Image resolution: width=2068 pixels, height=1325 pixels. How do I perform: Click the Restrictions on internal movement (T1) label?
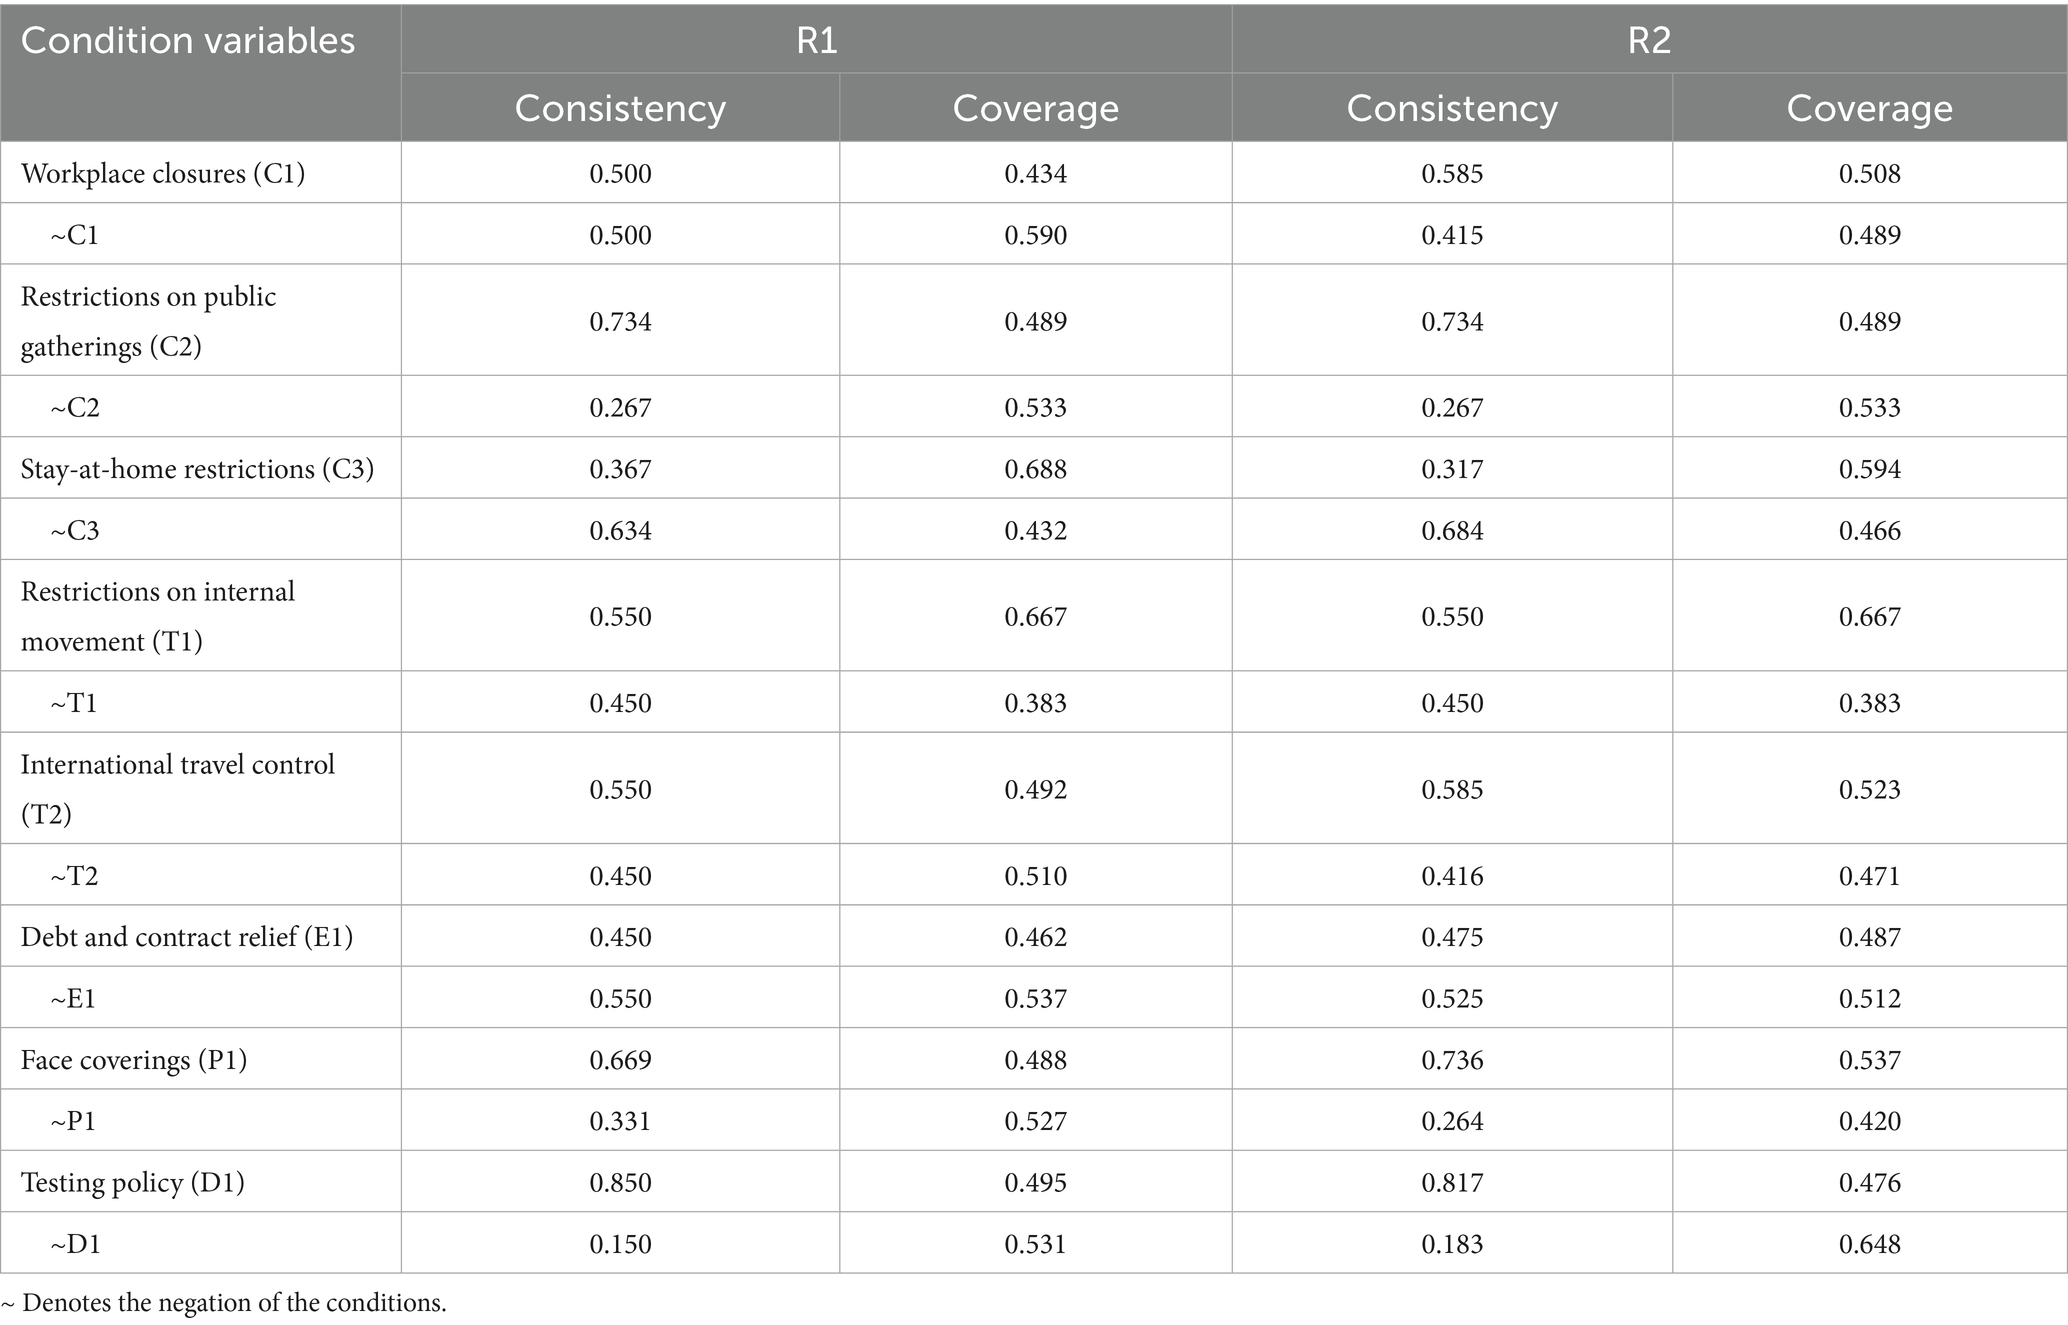click(x=158, y=616)
